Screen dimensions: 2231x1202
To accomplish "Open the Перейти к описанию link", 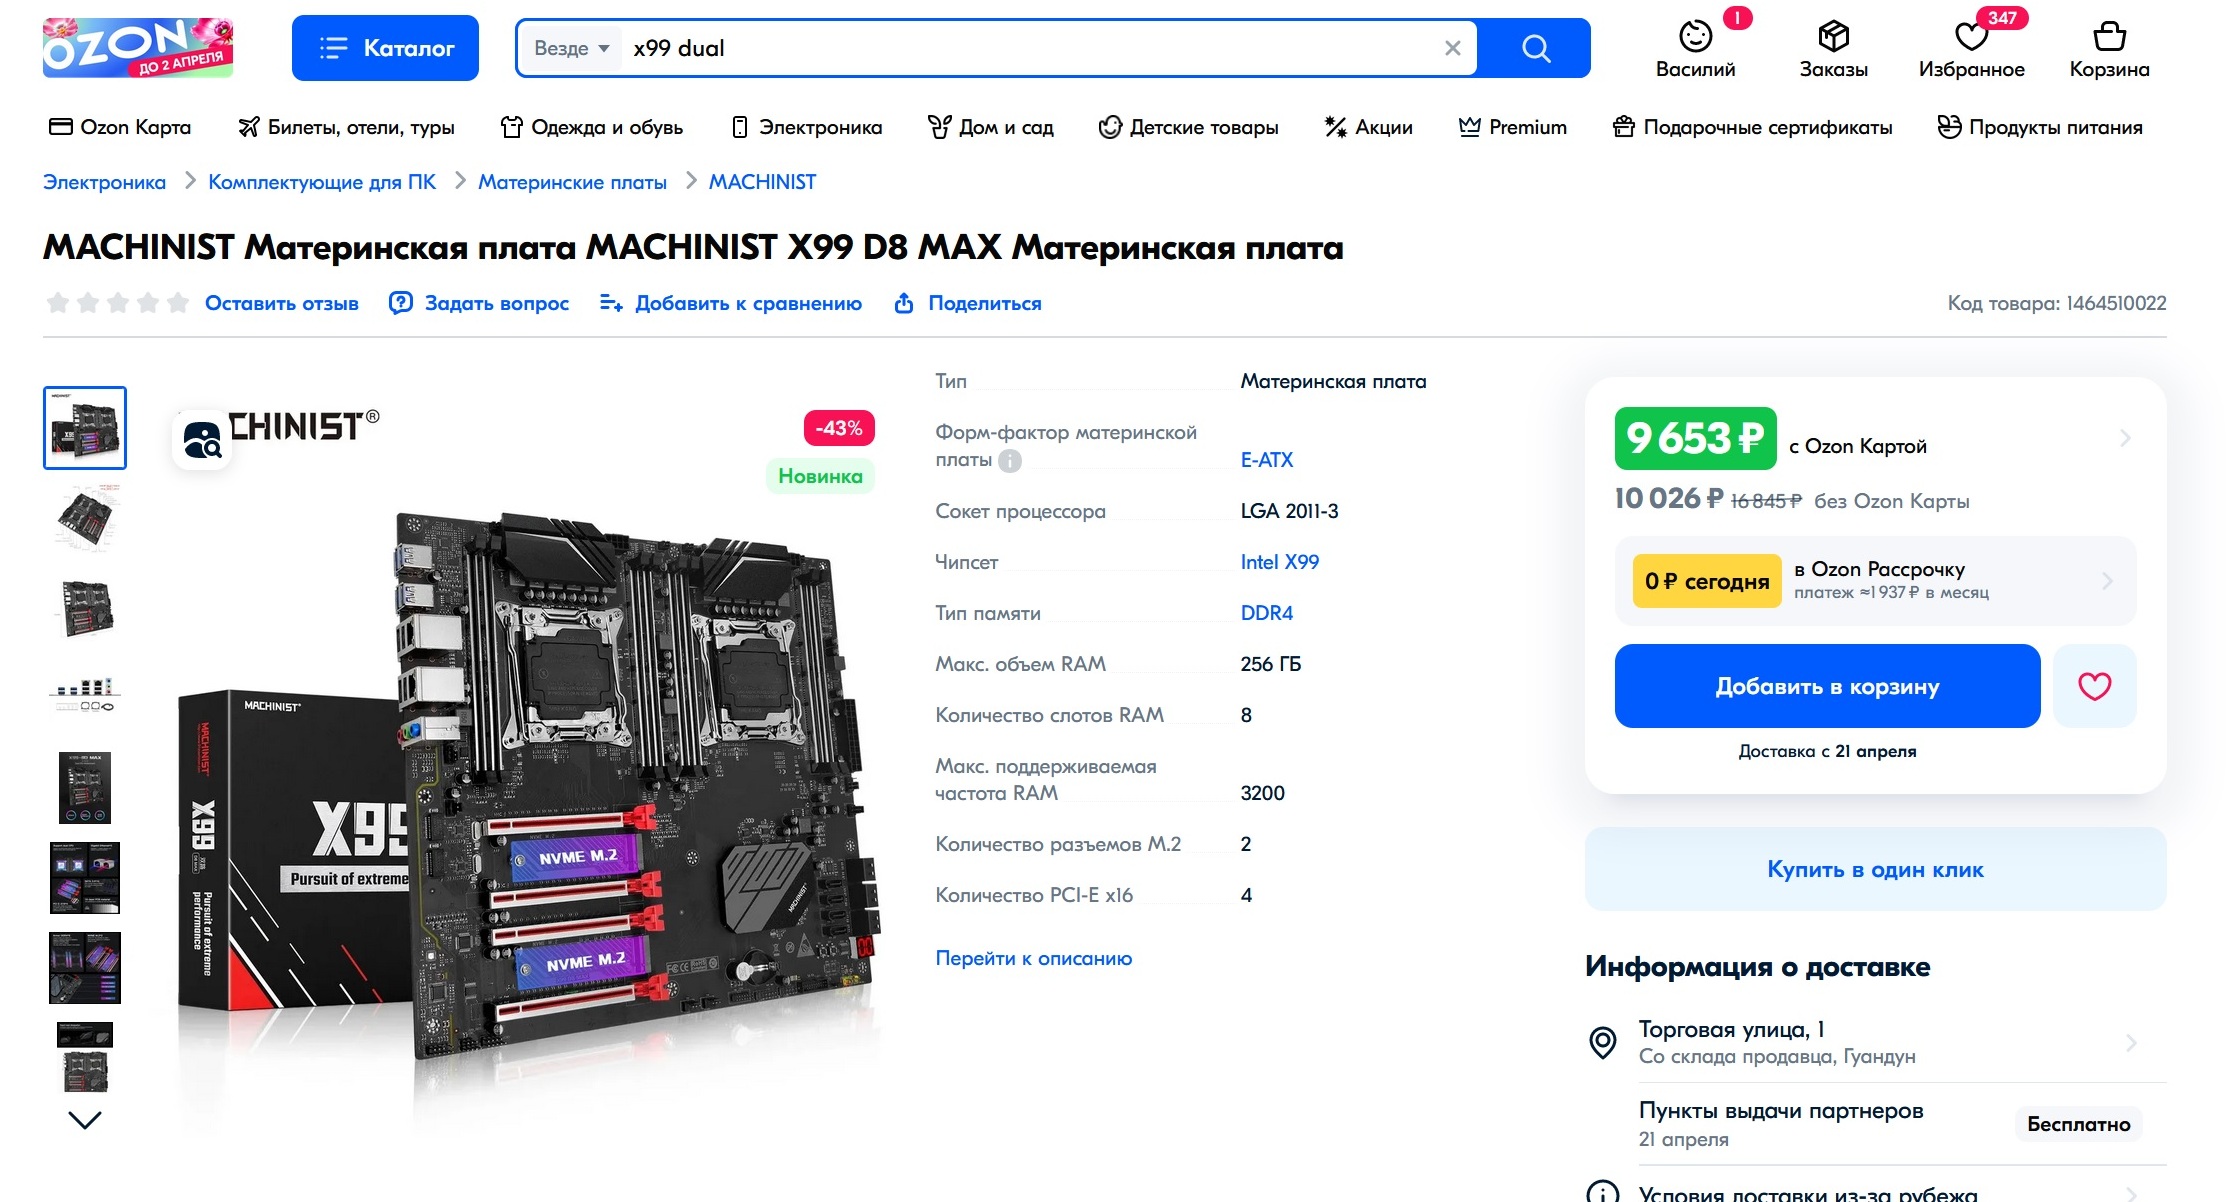I will click(1033, 958).
